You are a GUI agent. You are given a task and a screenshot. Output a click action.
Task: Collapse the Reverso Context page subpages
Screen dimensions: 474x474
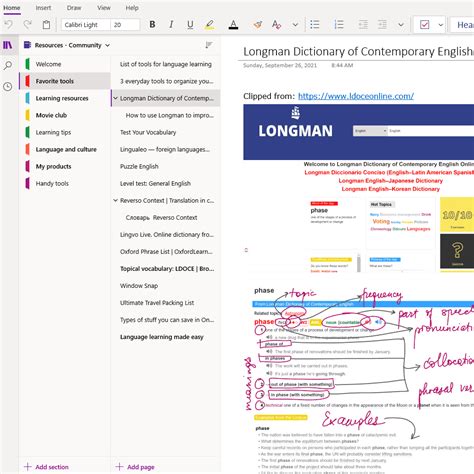[x=115, y=200]
